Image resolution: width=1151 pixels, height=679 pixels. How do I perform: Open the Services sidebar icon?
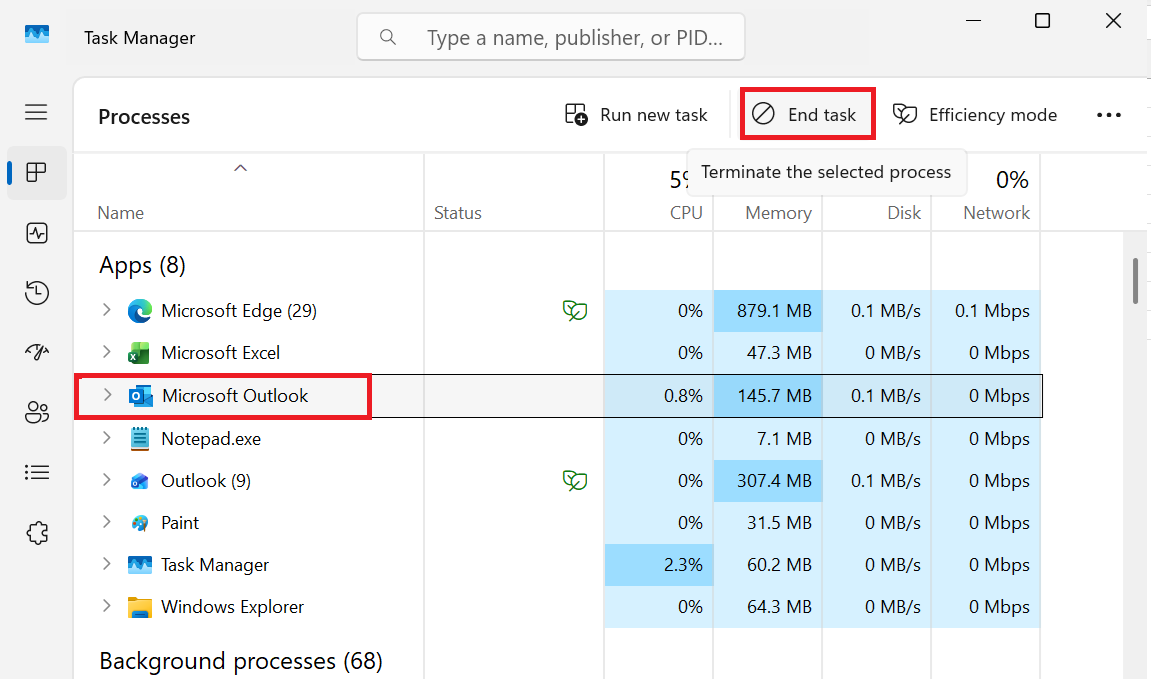click(37, 533)
